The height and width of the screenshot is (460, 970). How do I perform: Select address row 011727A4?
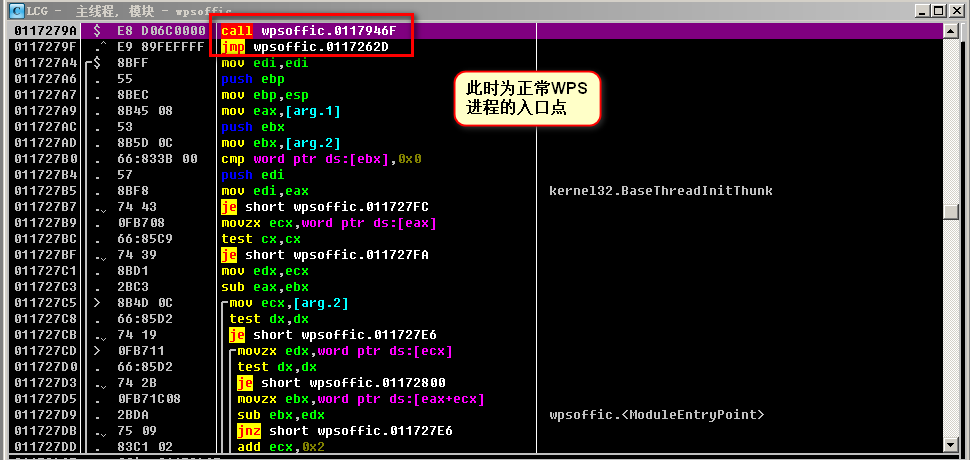(x=45, y=63)
